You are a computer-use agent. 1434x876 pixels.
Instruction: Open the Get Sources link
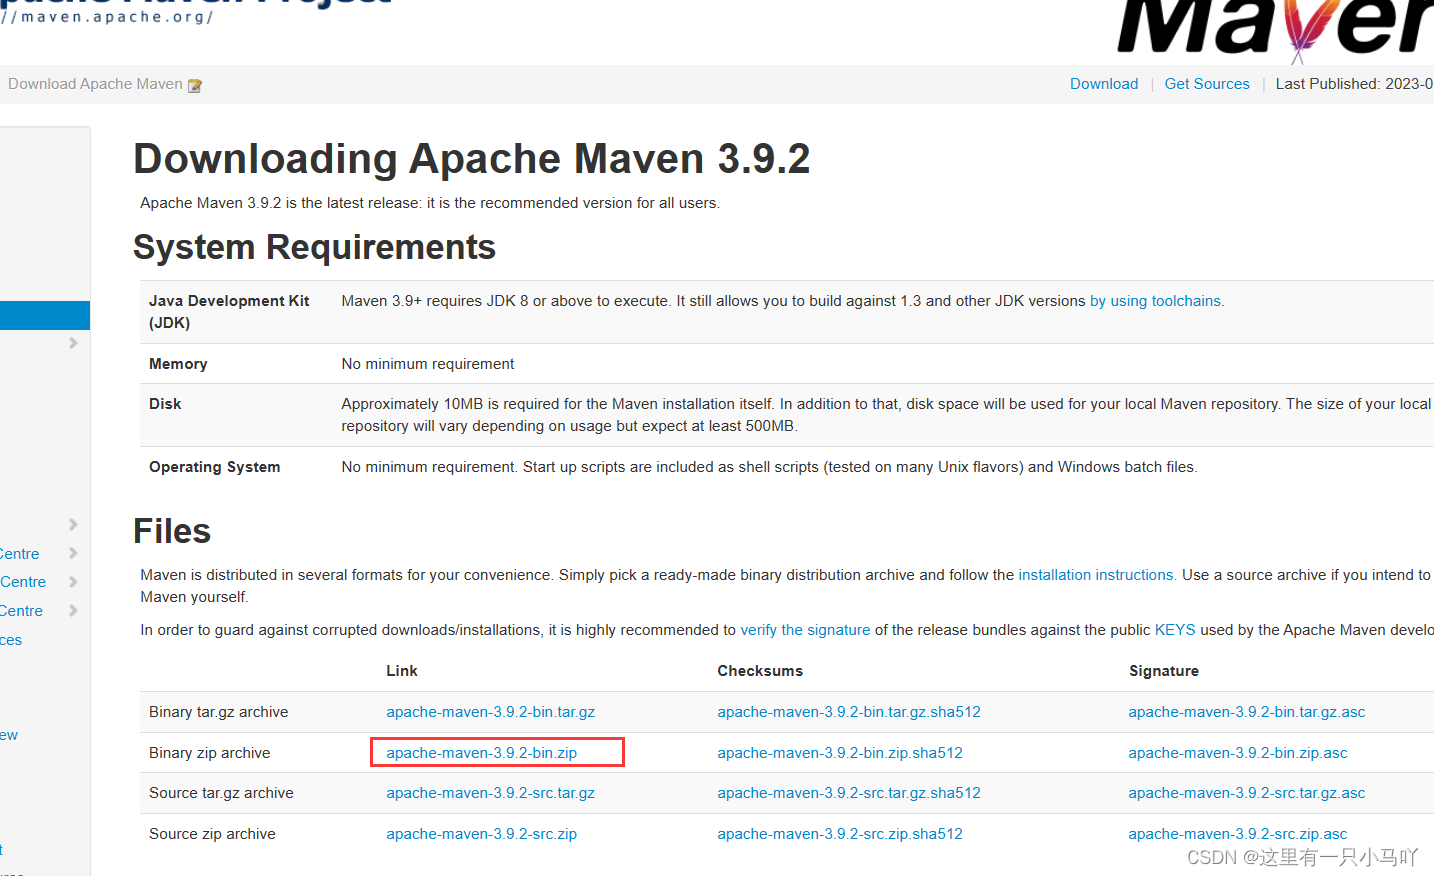(x=1207, y=84)
